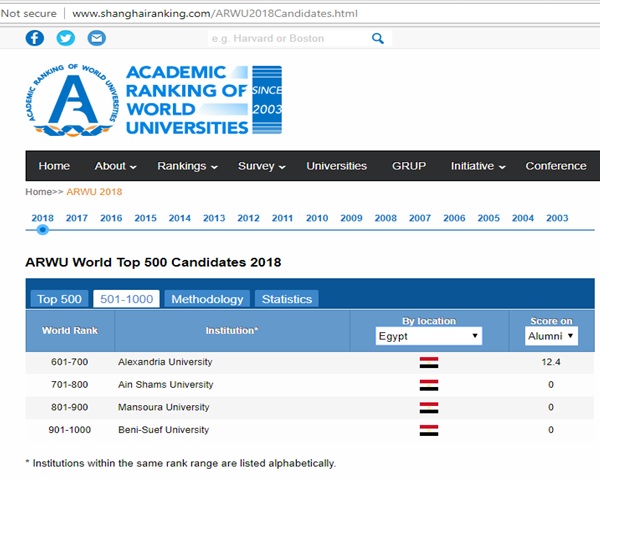Select year 2004 on timeline

(523, 218)
